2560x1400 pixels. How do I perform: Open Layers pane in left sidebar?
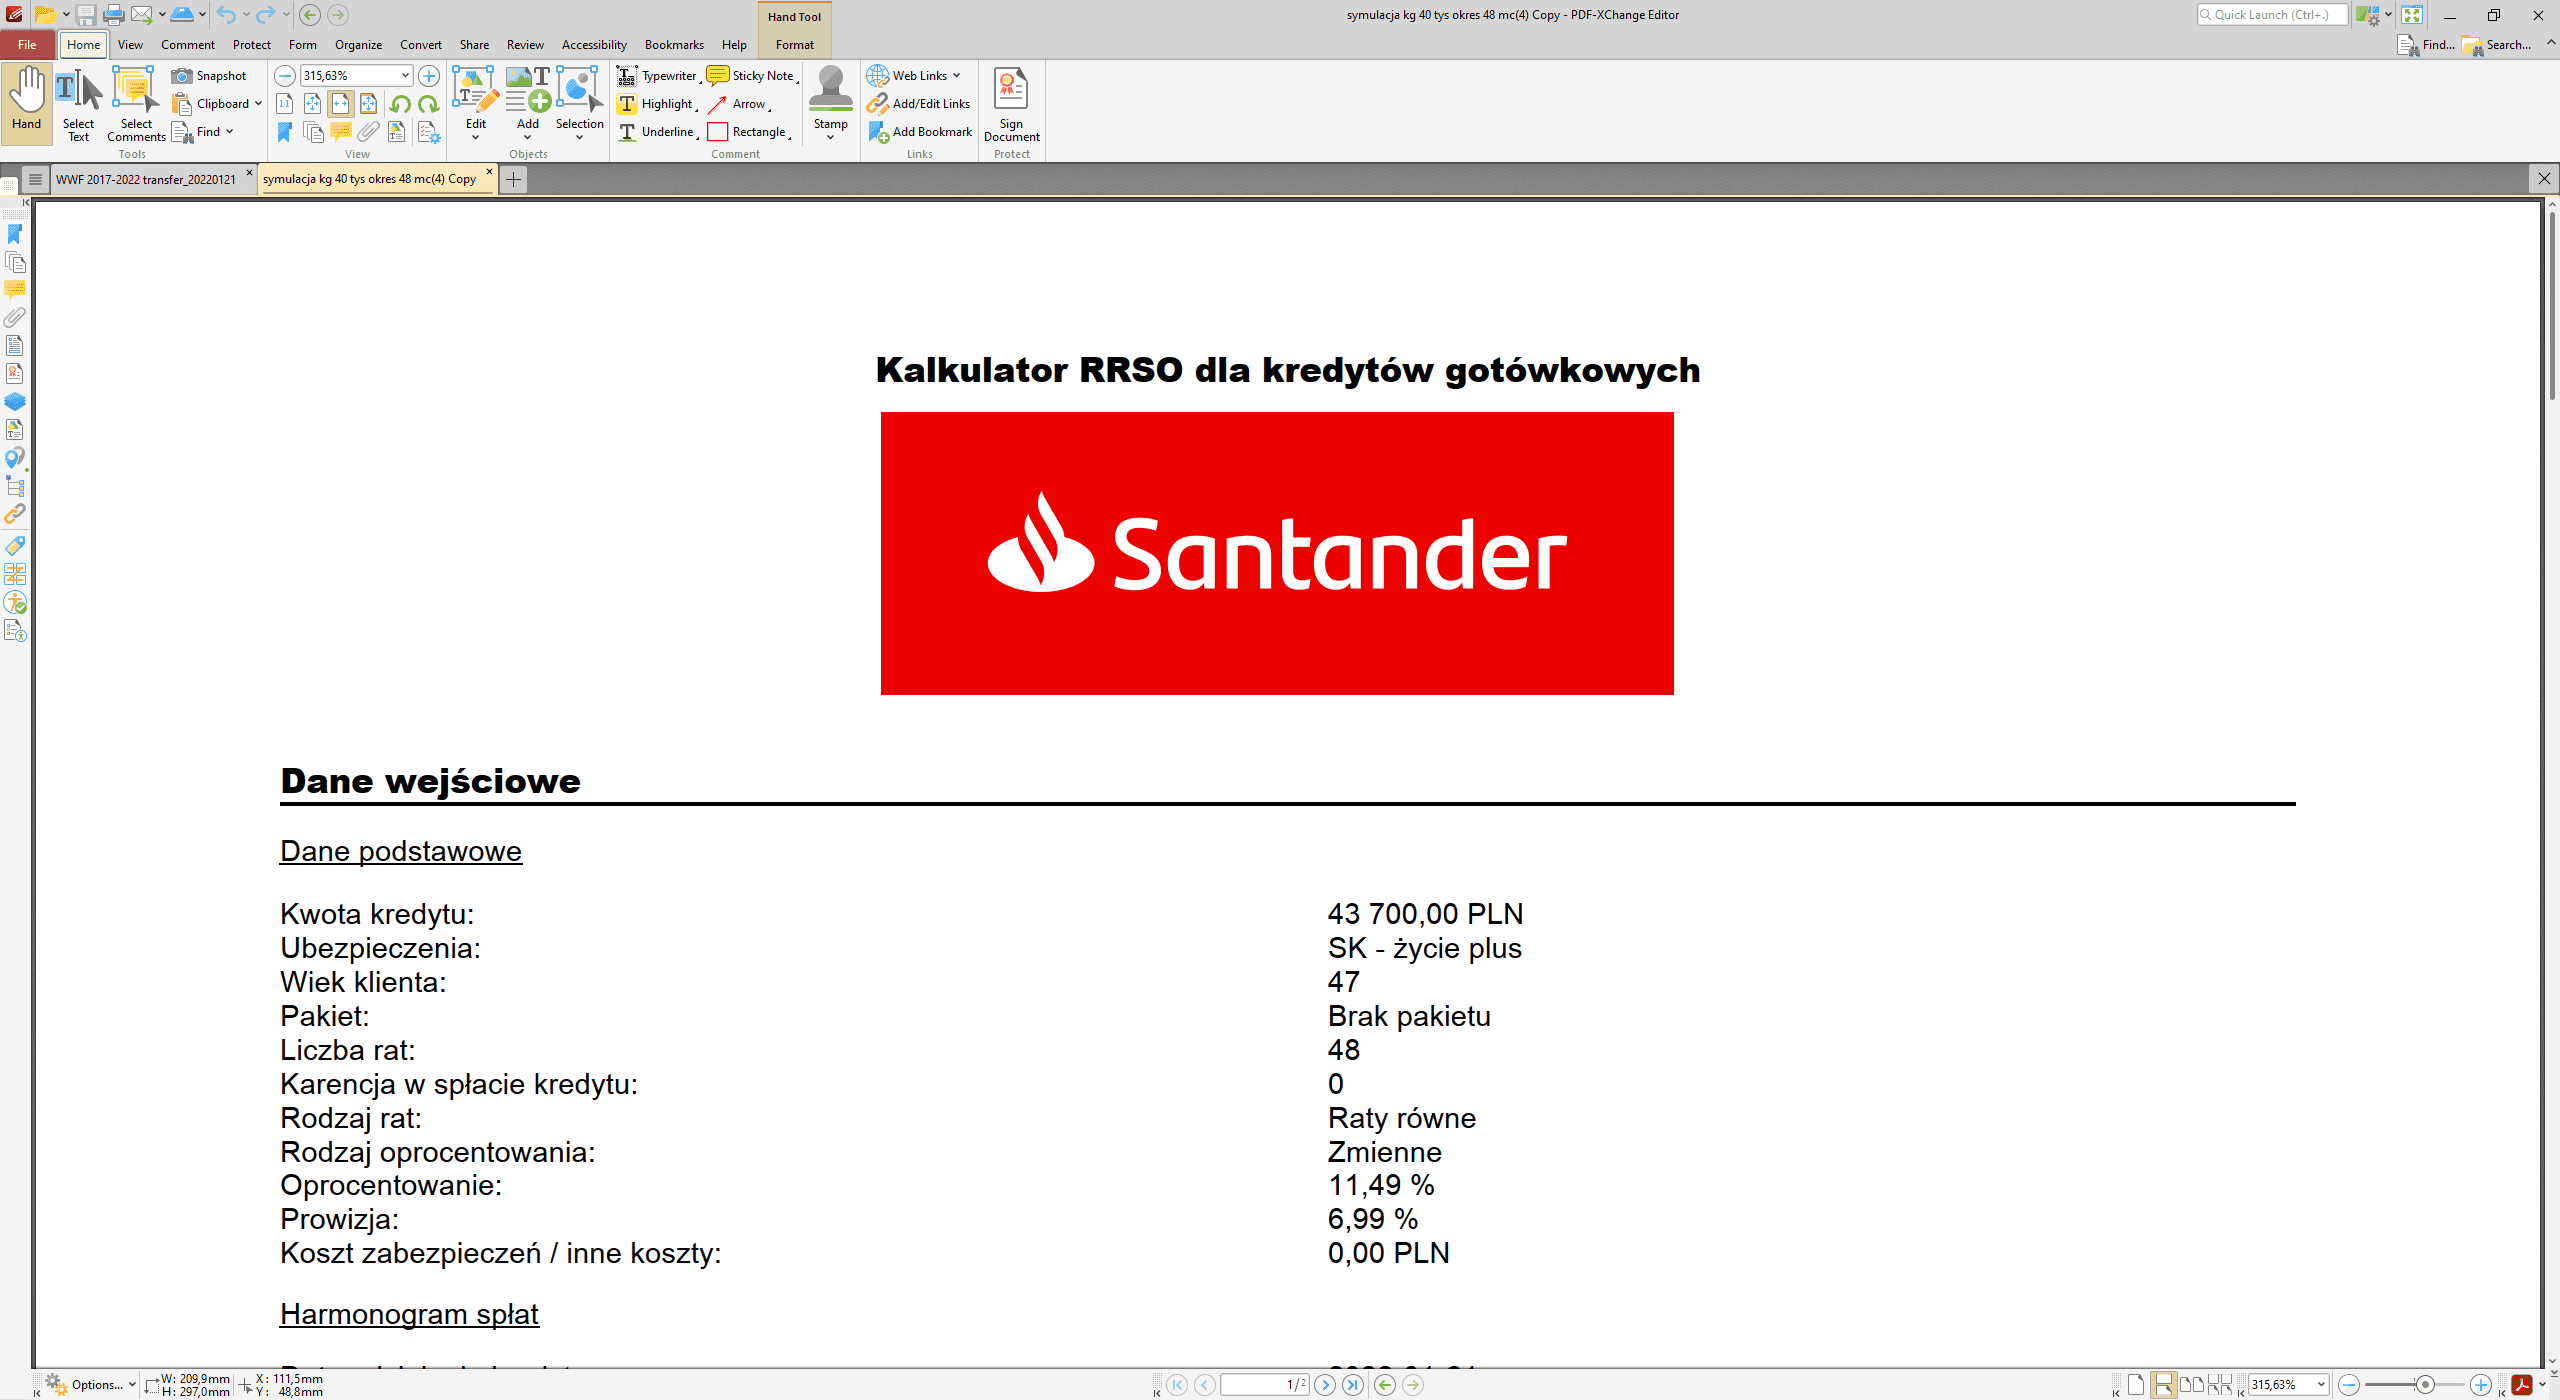click(15, 402)
